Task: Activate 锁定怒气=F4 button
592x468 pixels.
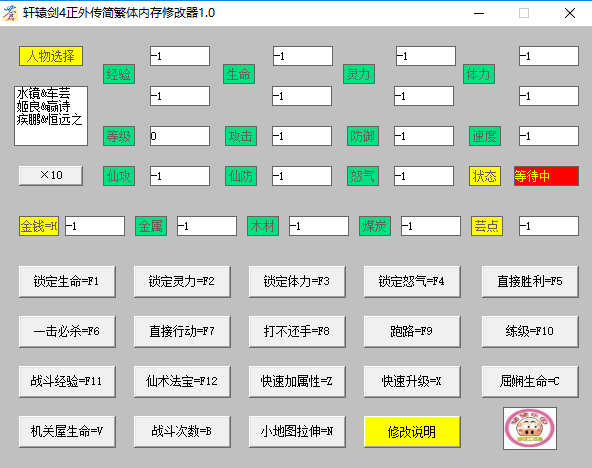Action: [412, 282]
